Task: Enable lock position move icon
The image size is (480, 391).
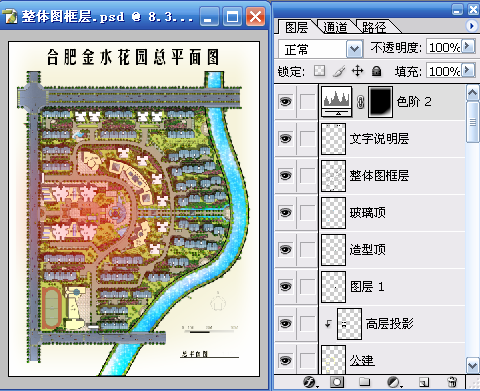Action: (x=357, y=71)
